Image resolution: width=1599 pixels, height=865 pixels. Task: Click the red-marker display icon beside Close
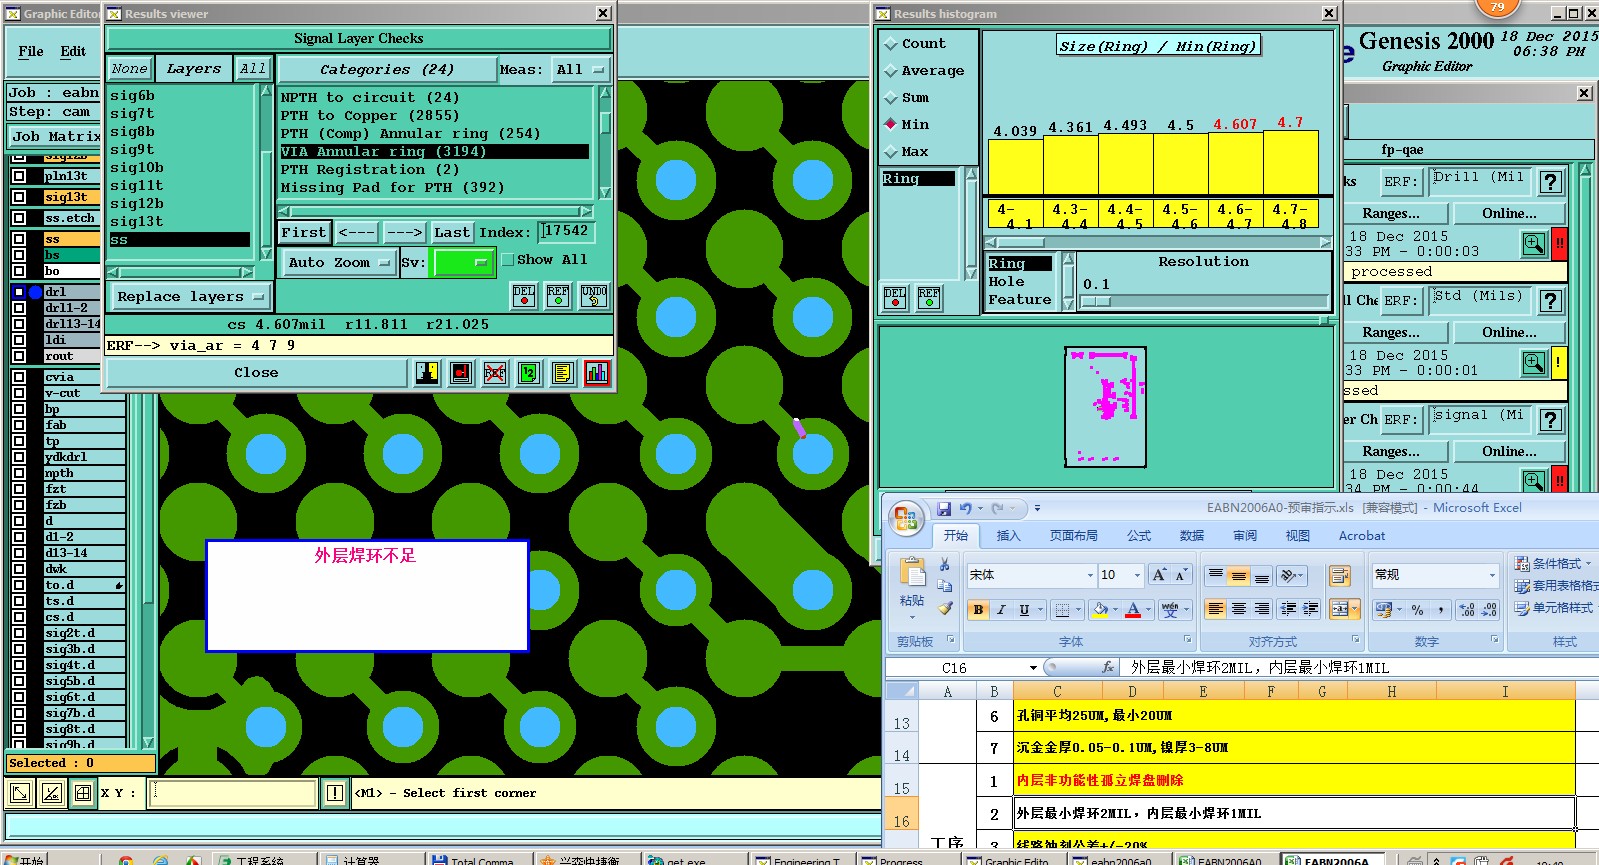coord(461,373)
